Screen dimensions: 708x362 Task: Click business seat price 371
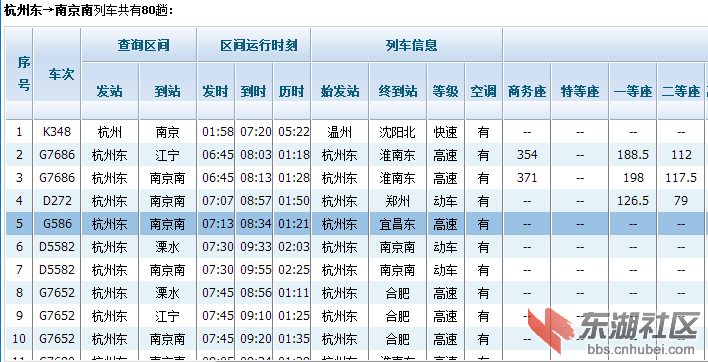[x=527, y=178]
